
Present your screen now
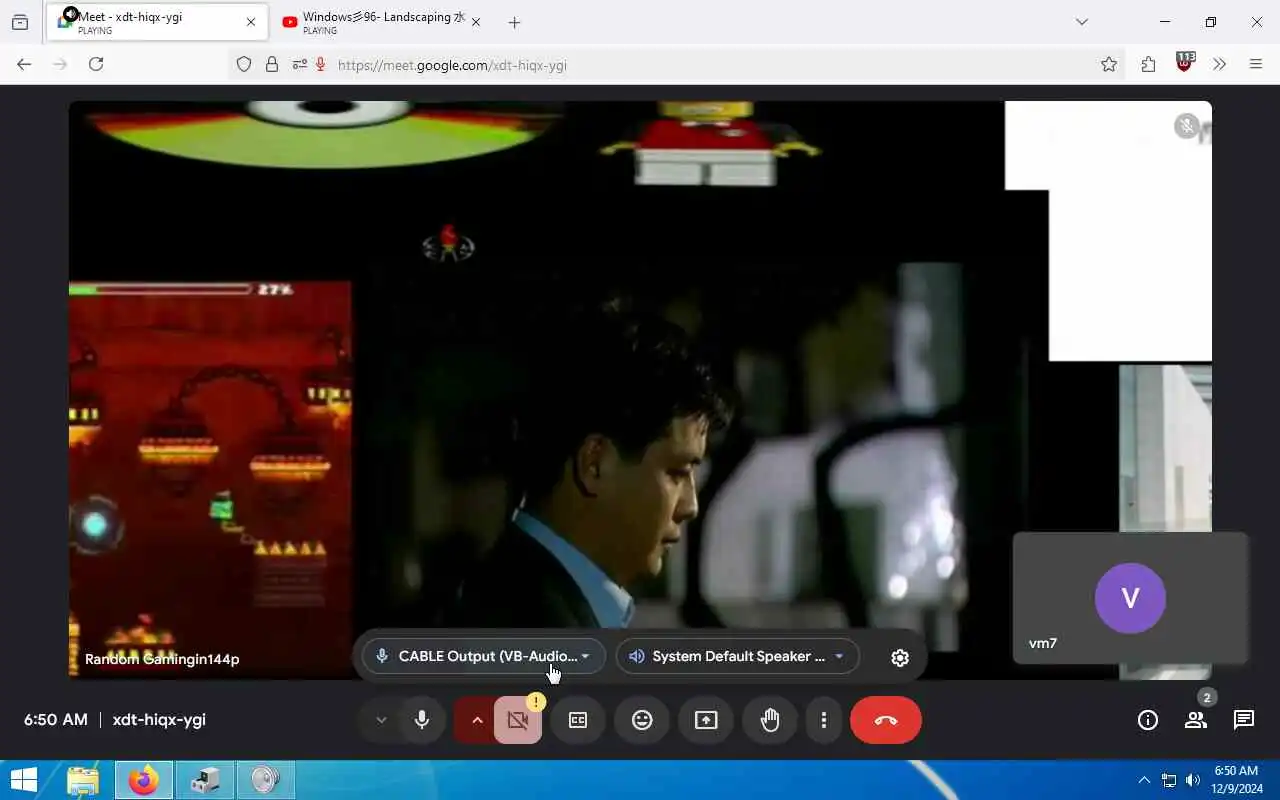[706, 720]
